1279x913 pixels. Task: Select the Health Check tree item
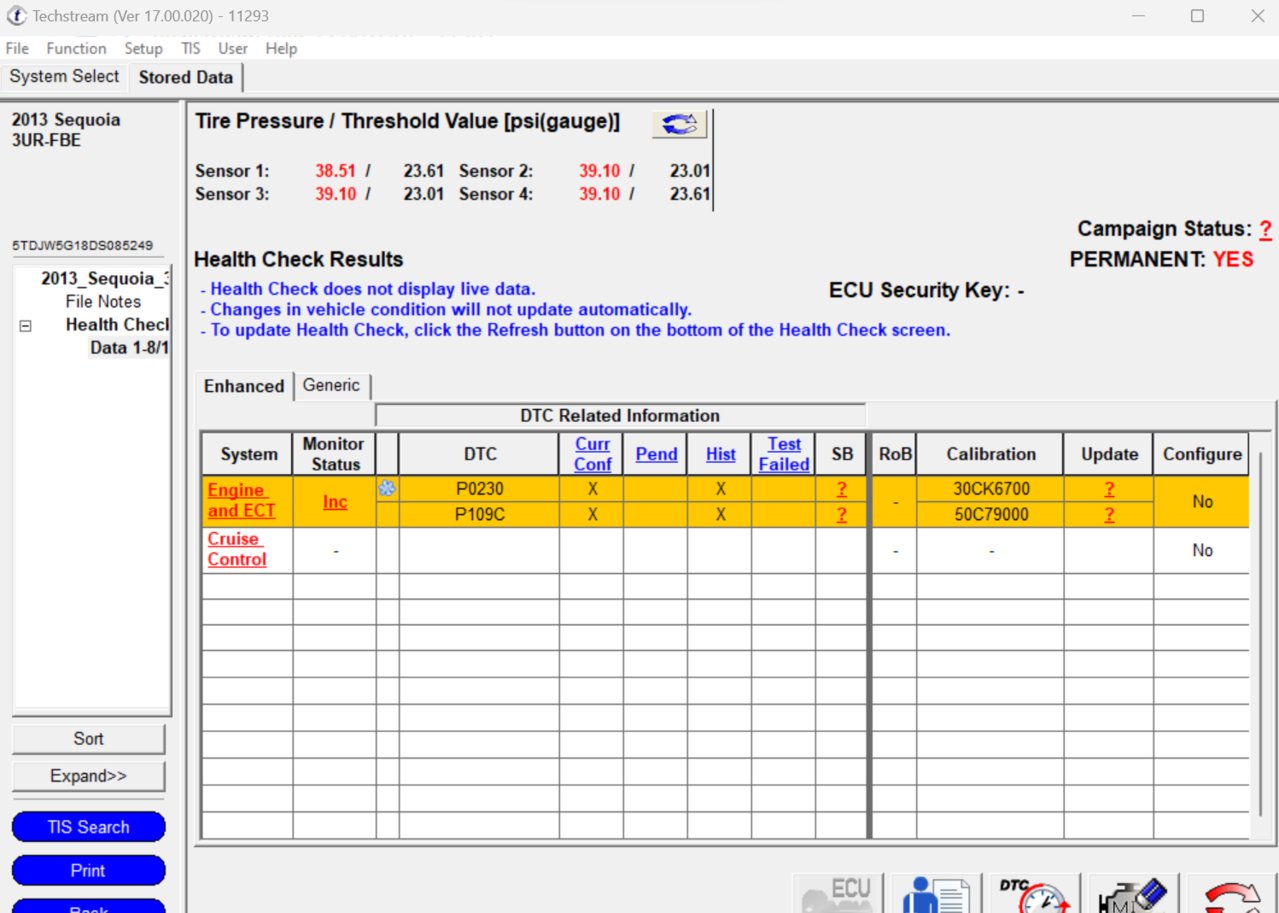[x=117, y=325]
